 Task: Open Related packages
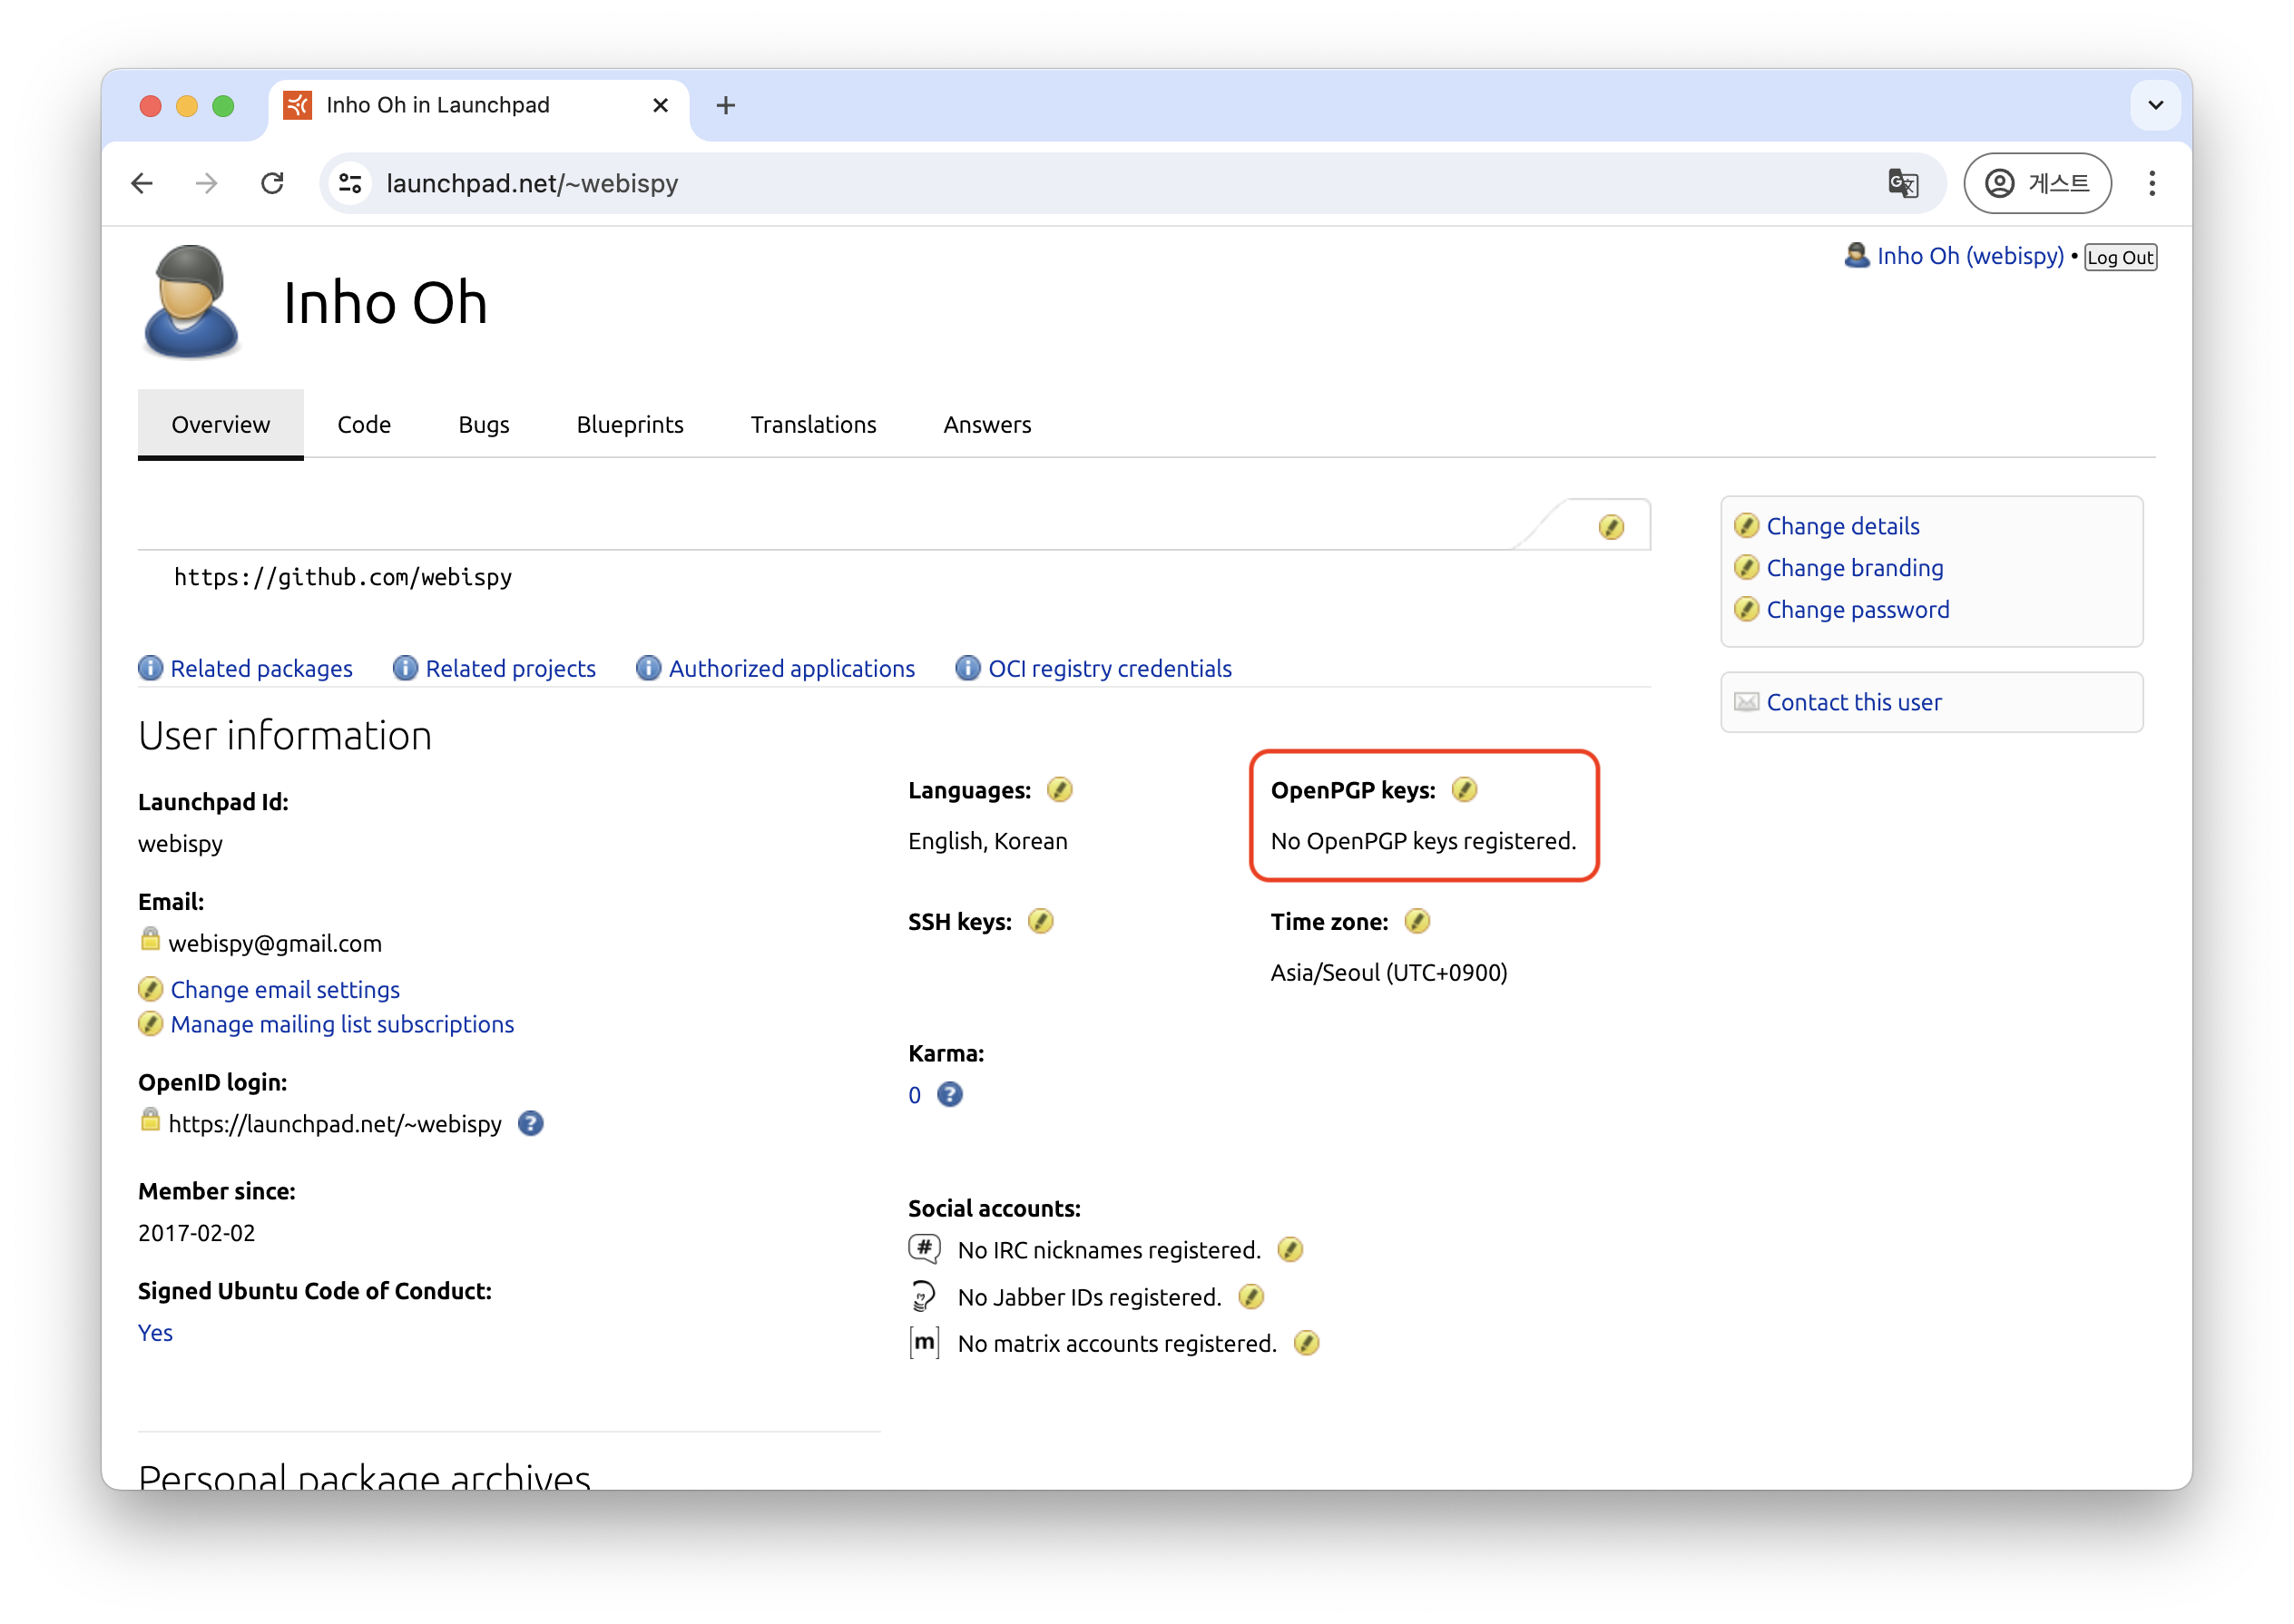261,668
